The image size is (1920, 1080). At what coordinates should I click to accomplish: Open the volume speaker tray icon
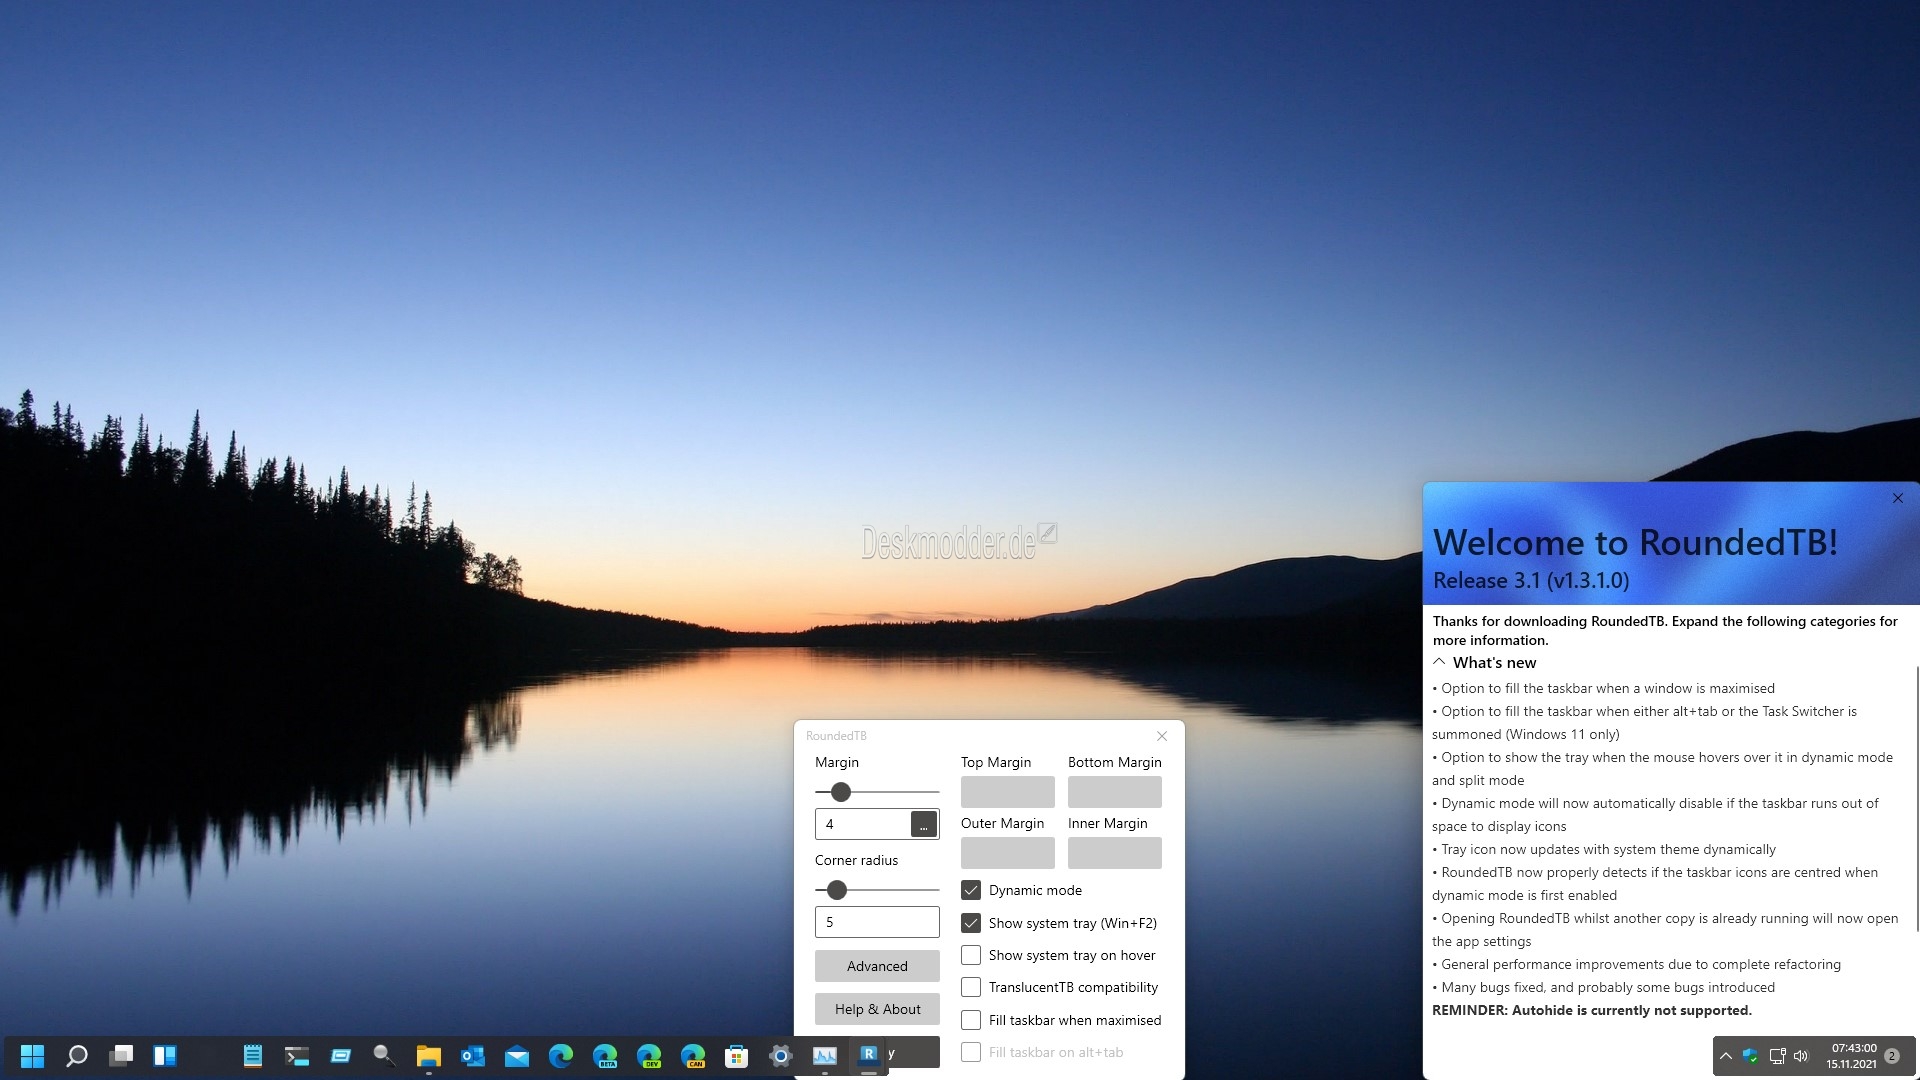1801,1056
